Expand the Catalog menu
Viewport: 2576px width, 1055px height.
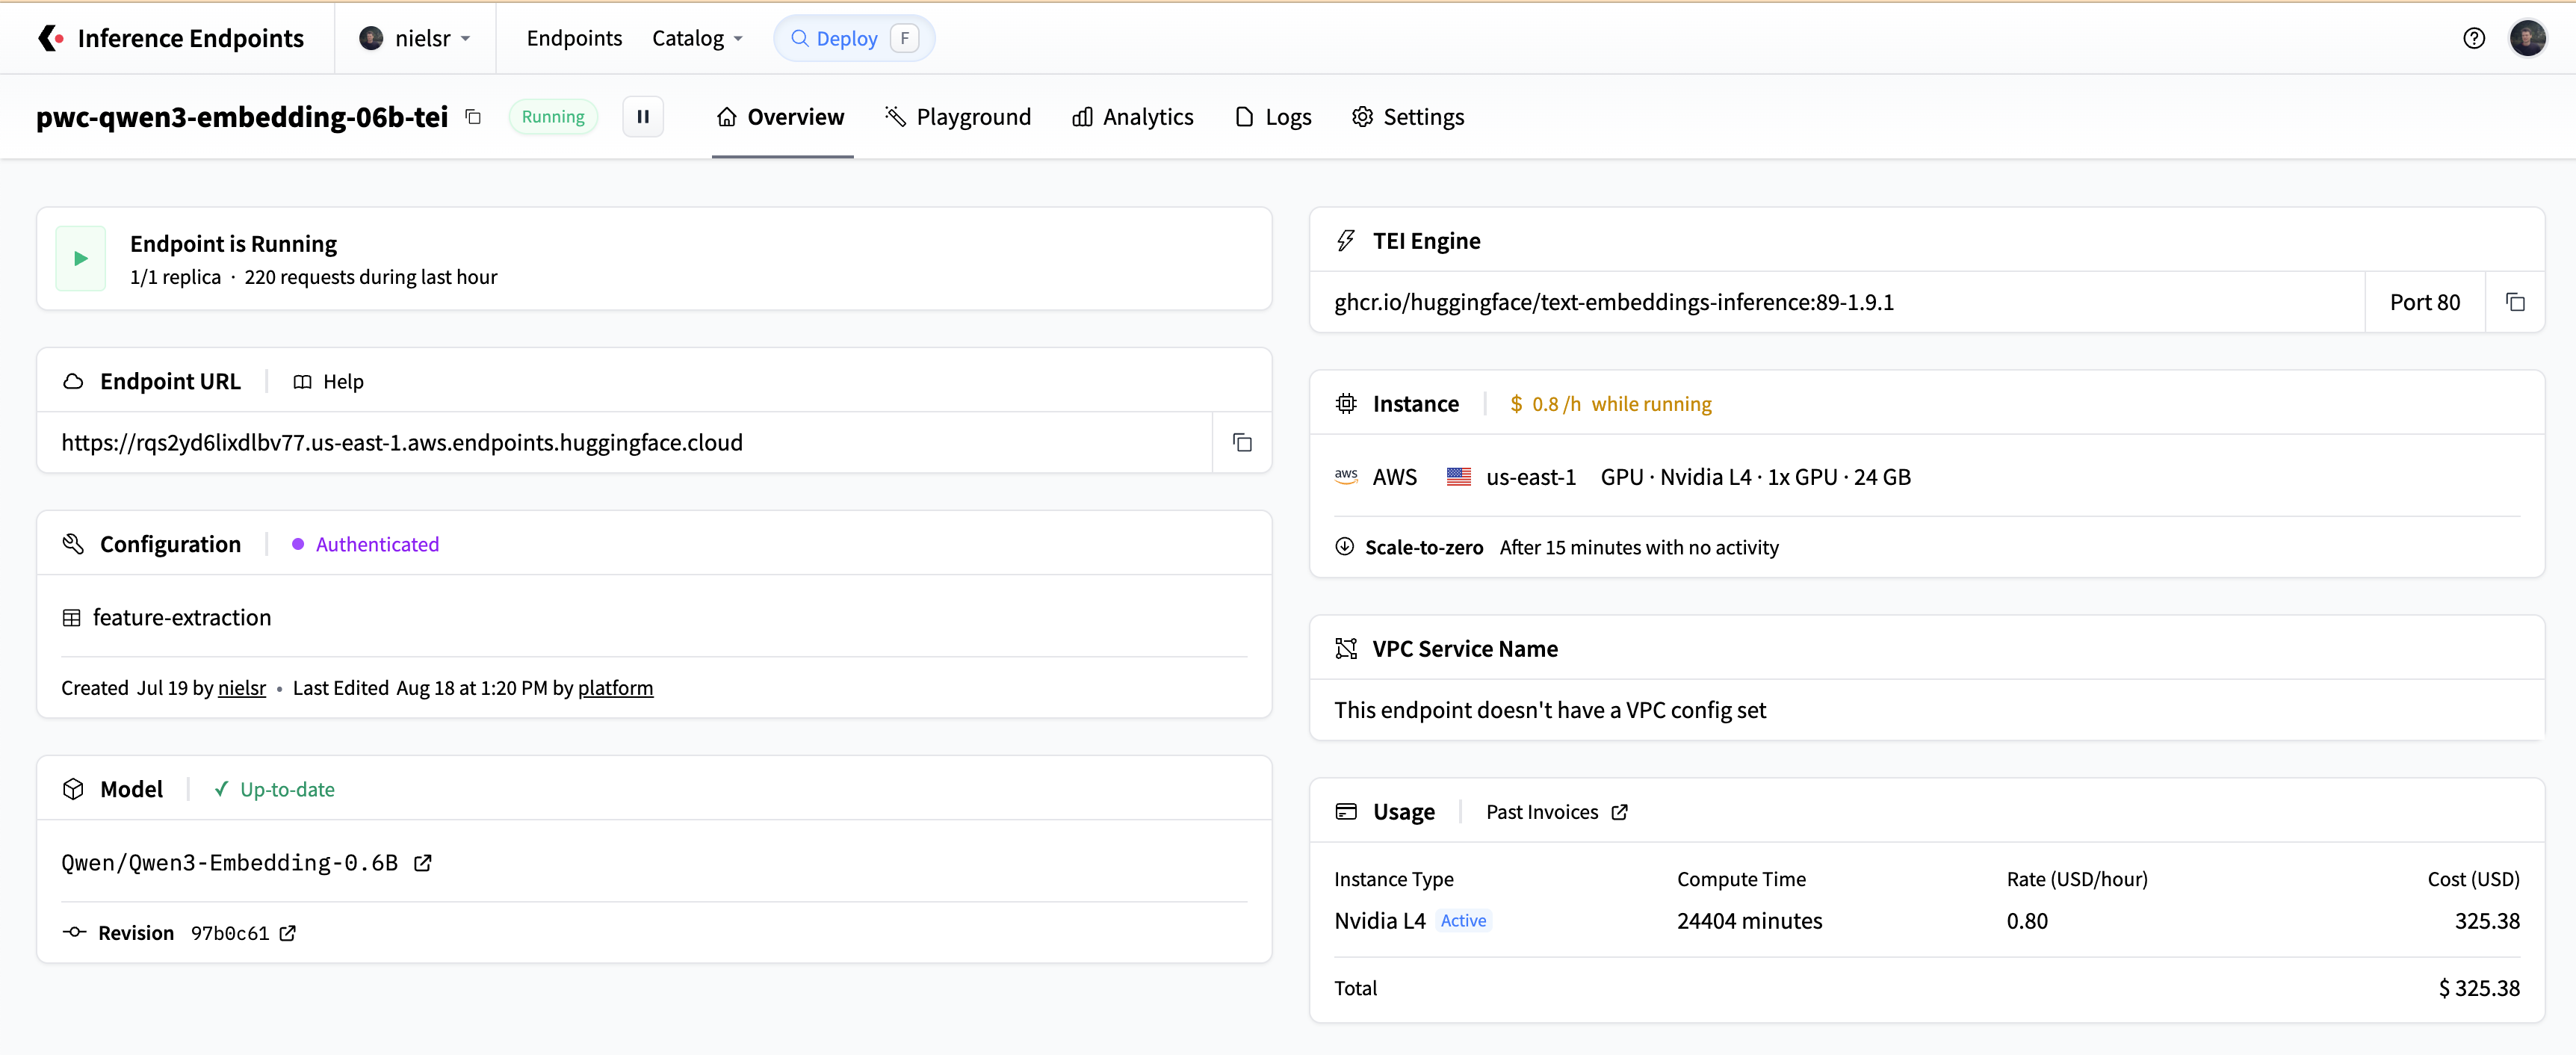point(698,38)
